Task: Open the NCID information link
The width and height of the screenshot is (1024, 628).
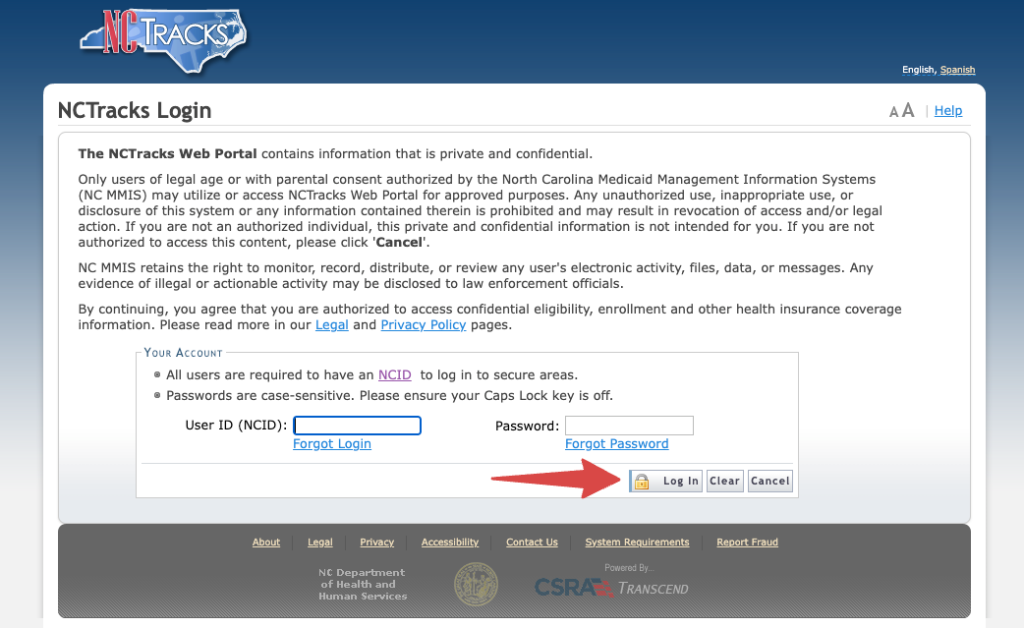Action: pos(393,374)
